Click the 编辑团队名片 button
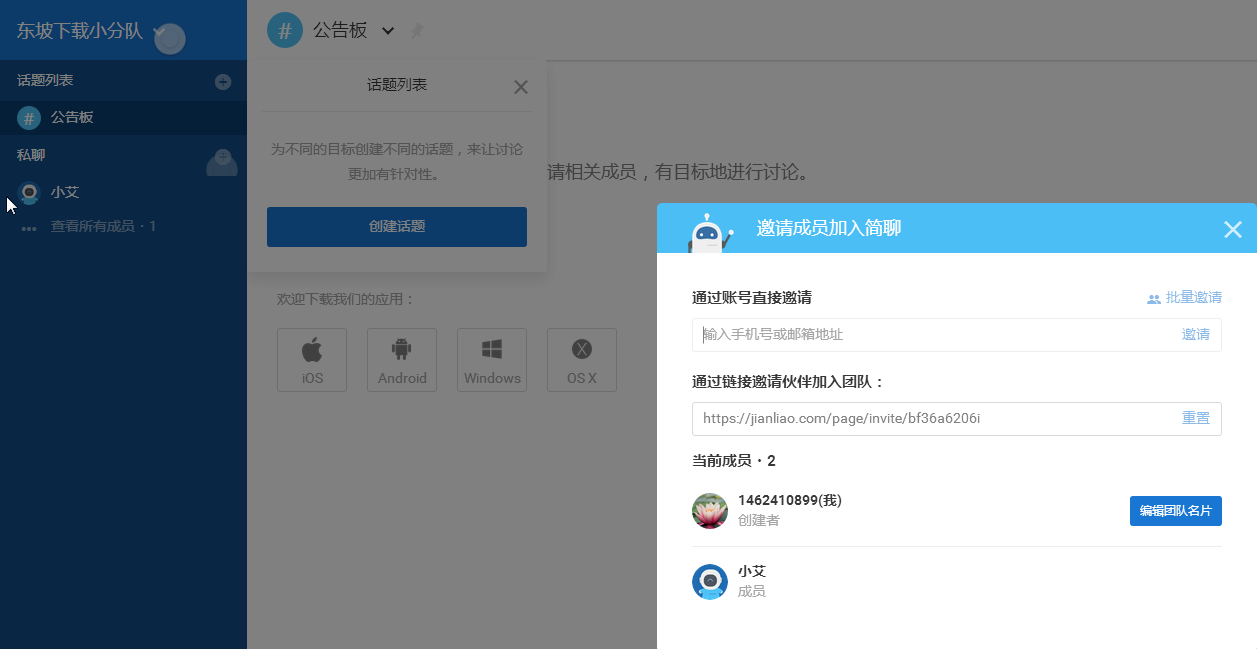This screenshot has height=649, width=1257. click(x=1176, y=511)
